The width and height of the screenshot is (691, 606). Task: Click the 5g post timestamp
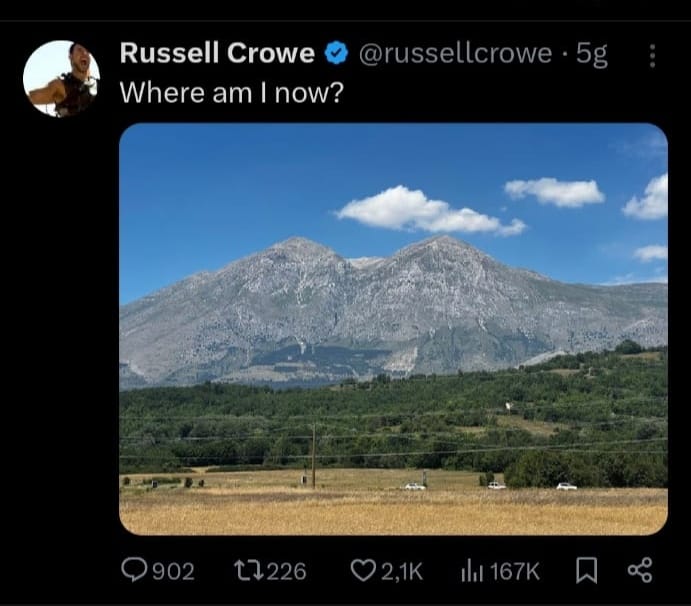[x=592, y=55]
